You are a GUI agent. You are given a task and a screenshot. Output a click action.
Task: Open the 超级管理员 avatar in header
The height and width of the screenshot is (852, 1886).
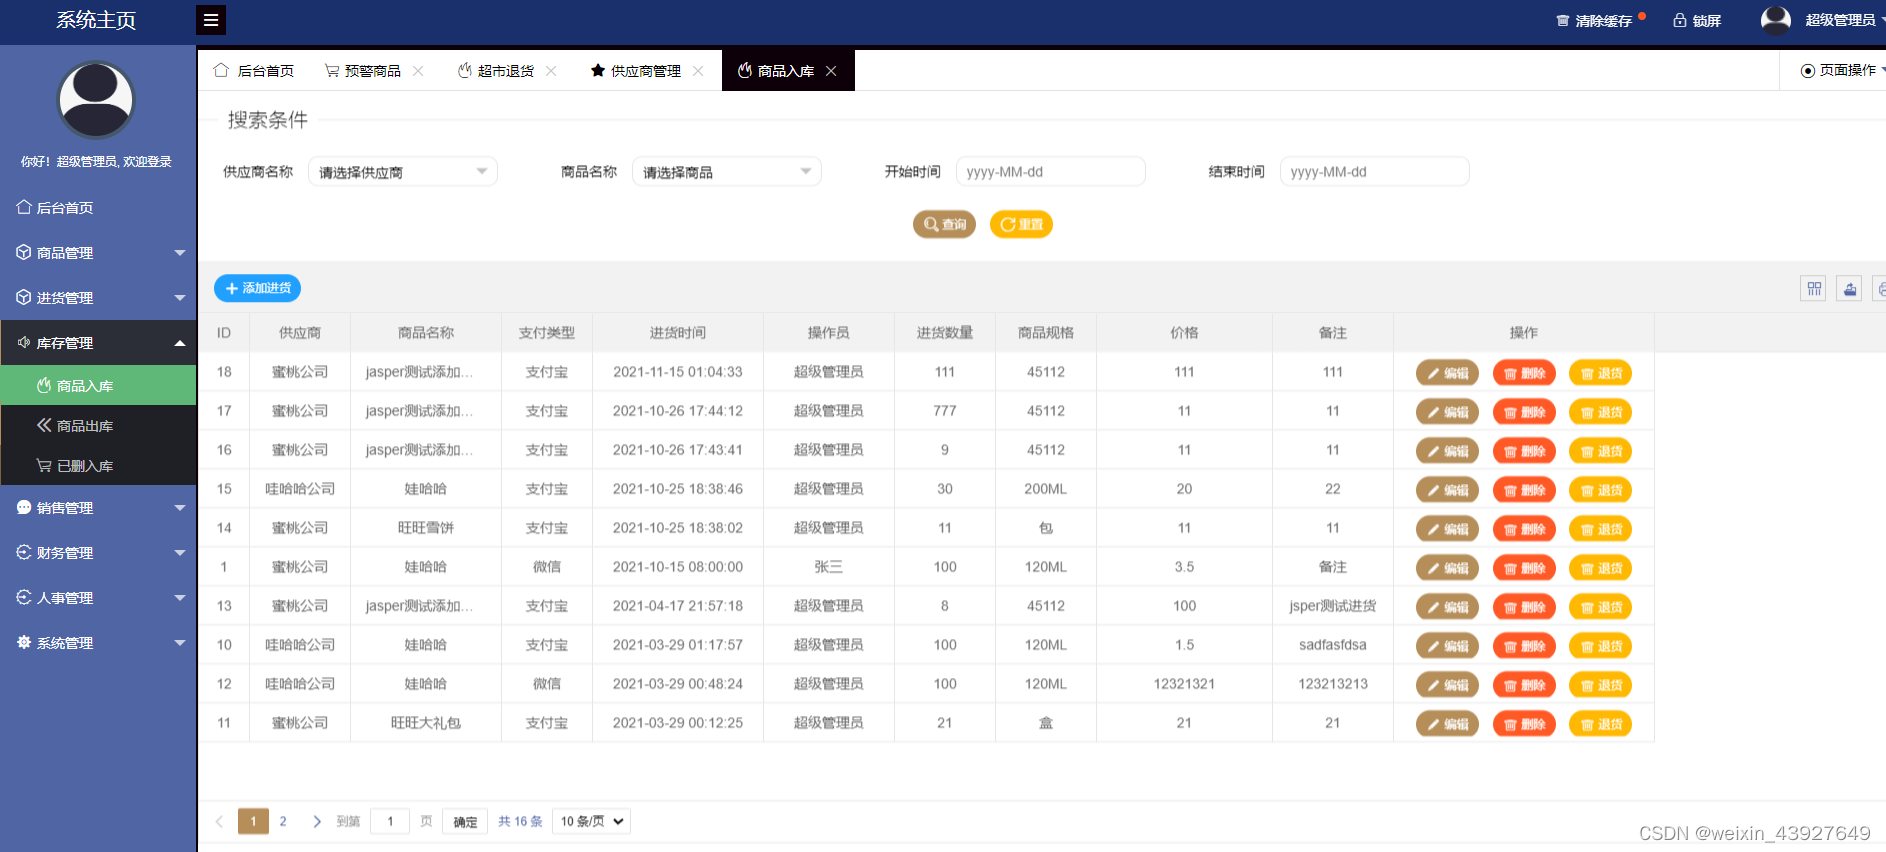coord(1776,20)
